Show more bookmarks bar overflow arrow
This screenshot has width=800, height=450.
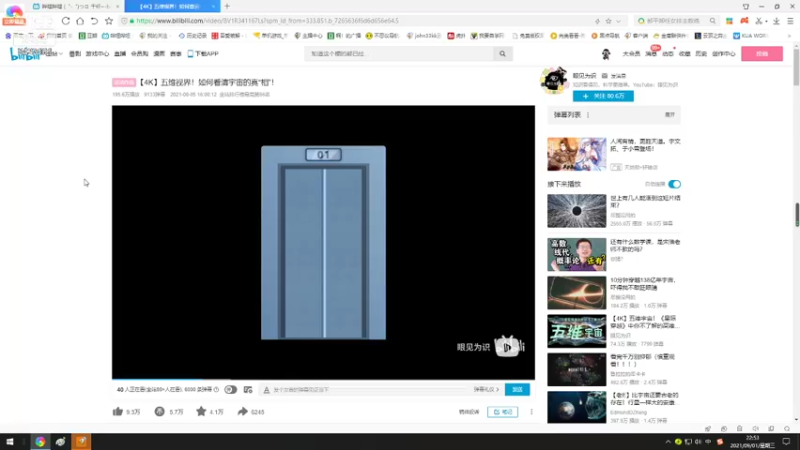pos(789,36)
